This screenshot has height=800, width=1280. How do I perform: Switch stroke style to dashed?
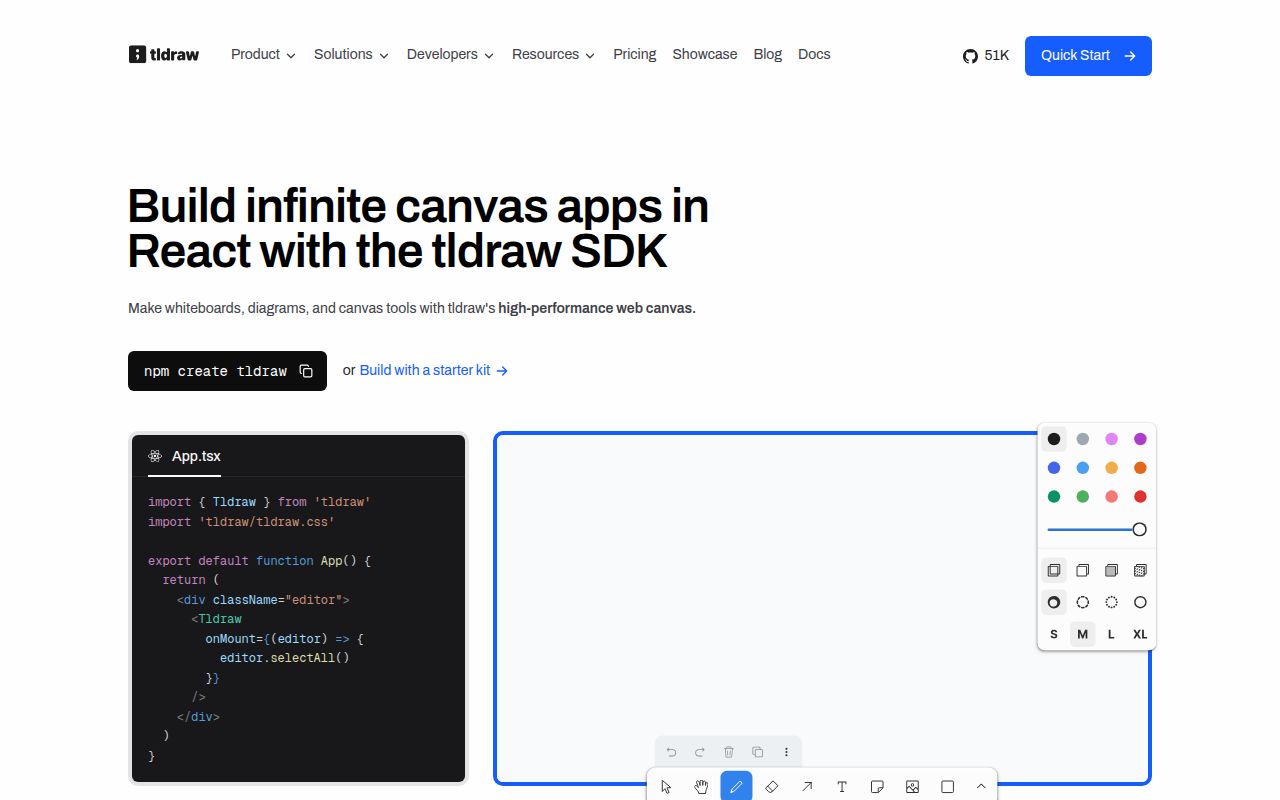[x=1082, y=602]
